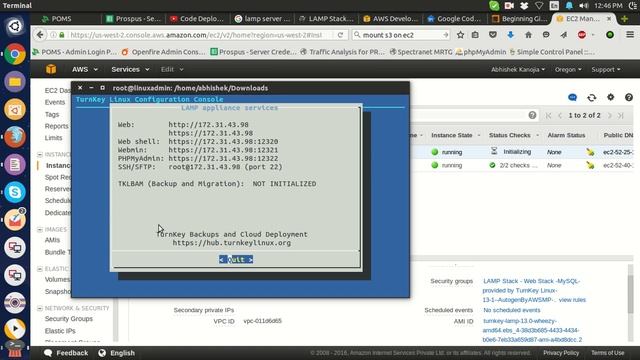The height and width of the screenshot is (360, 640).
Task: Click the clock showing 12:46 PM
Action: (x=608, y=5)
